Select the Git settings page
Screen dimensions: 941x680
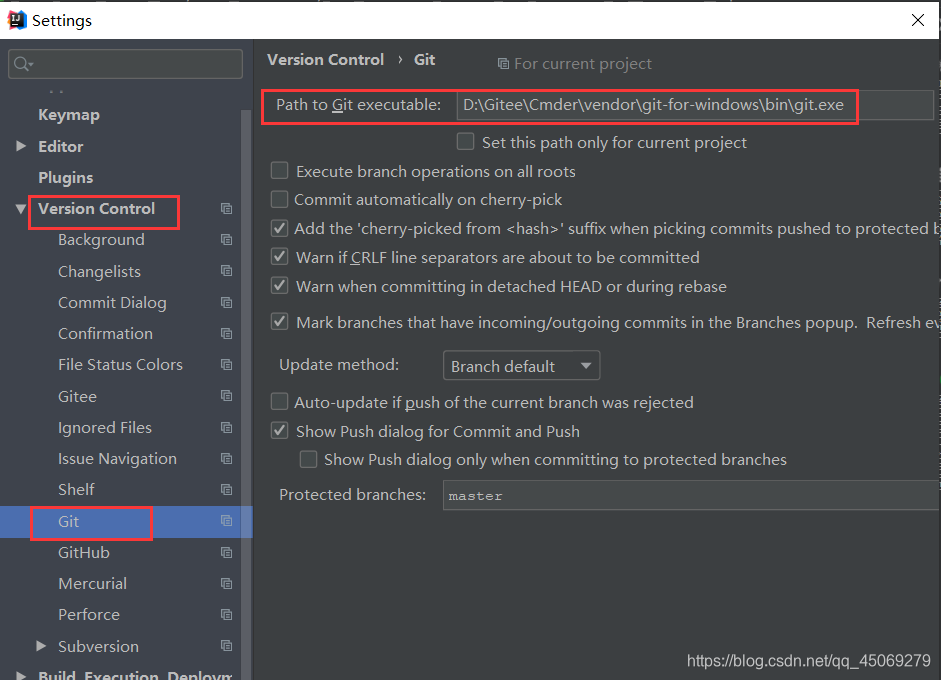click(68, 521)
